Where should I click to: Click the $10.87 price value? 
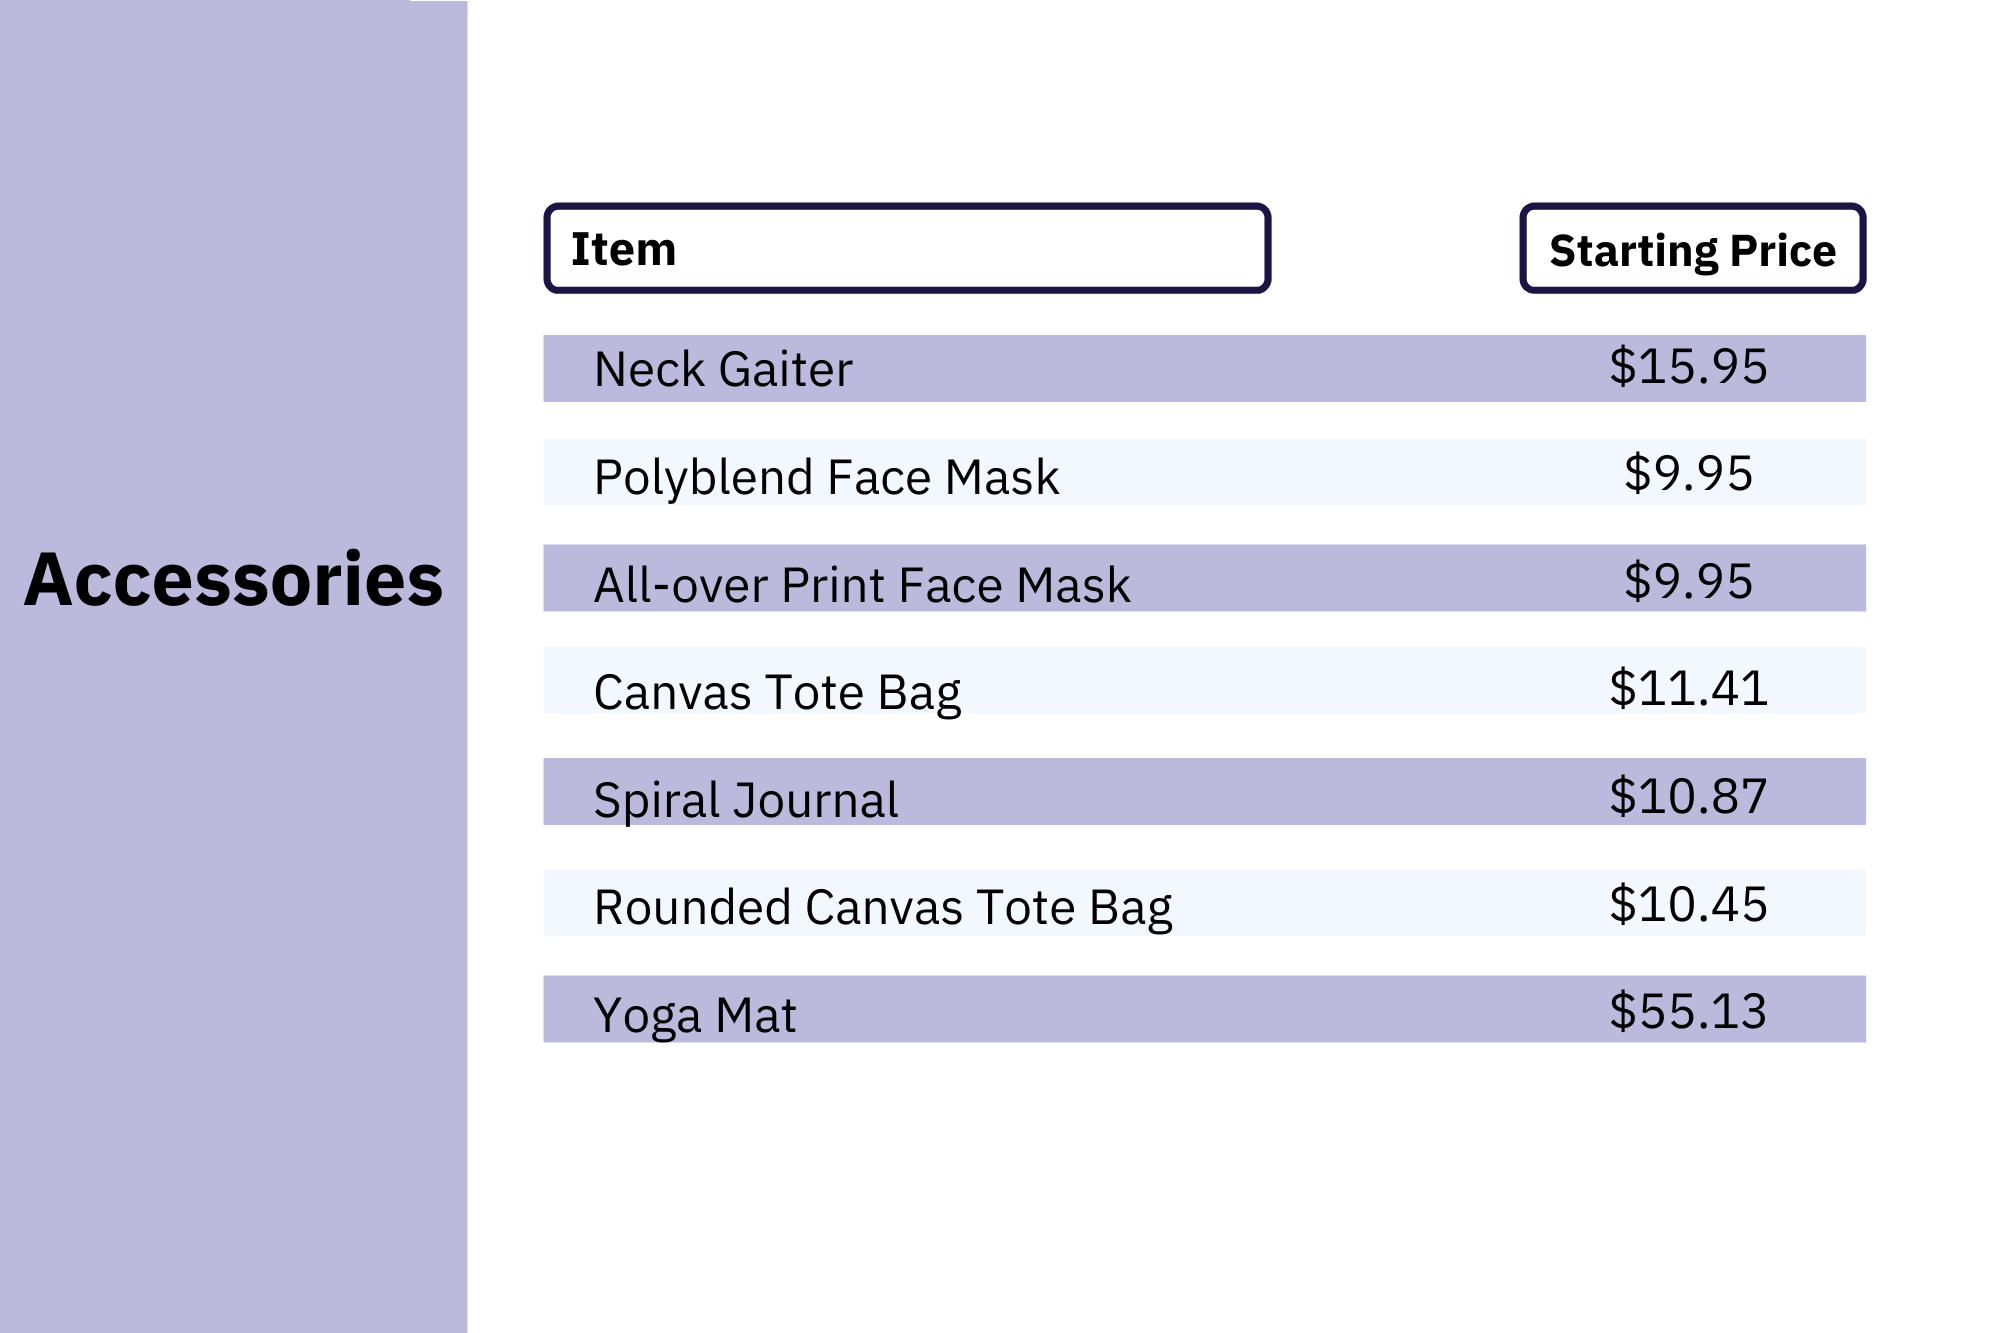click(1688, 796)
